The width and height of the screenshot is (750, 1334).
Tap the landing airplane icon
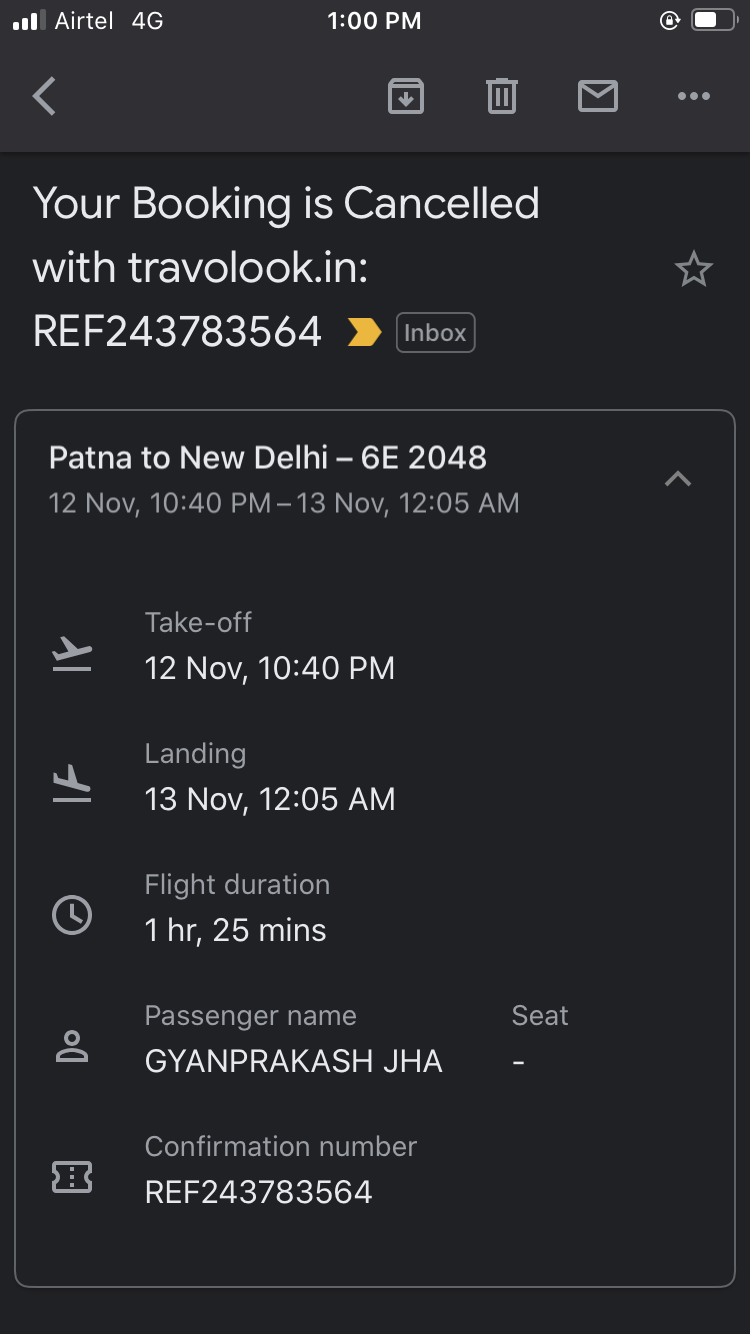pyautogui.click(x=72, y=784)
